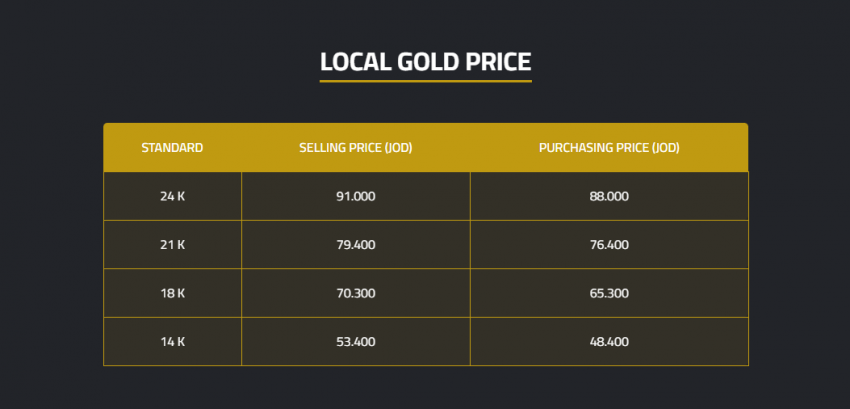This screenshot has height=409, width=850.
Task: Select the 21 K standard cell
Action: click(172, 244)
